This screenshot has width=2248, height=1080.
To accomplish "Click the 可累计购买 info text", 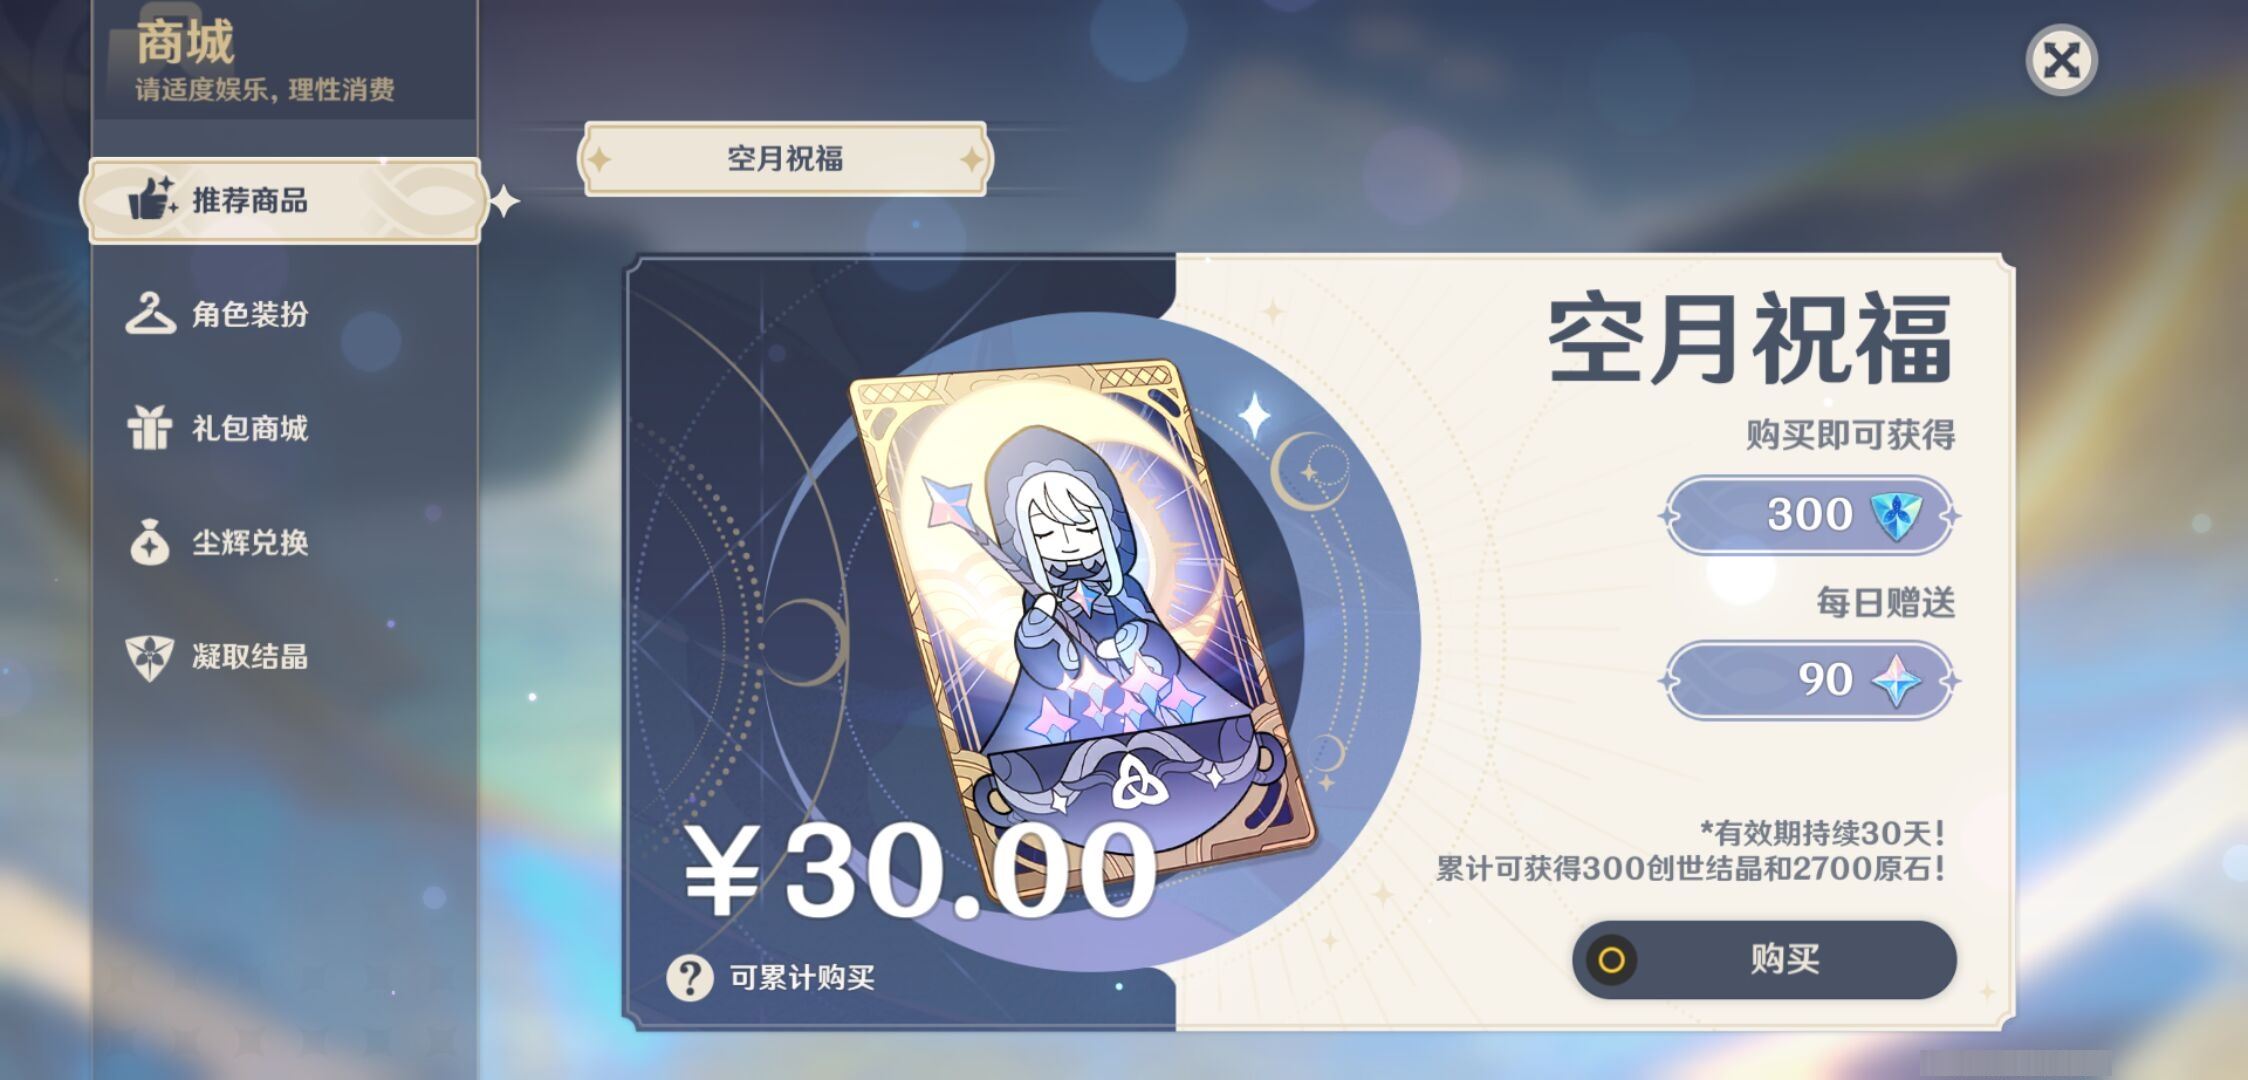I will pyautogui.click(x=802, y=977).
